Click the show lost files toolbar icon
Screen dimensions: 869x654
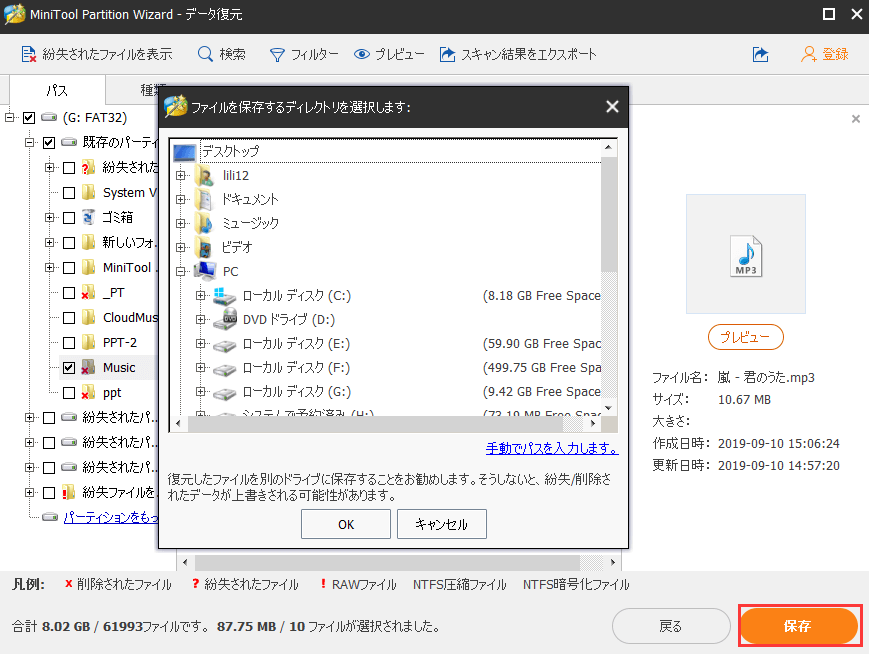(x=29, y=54)
